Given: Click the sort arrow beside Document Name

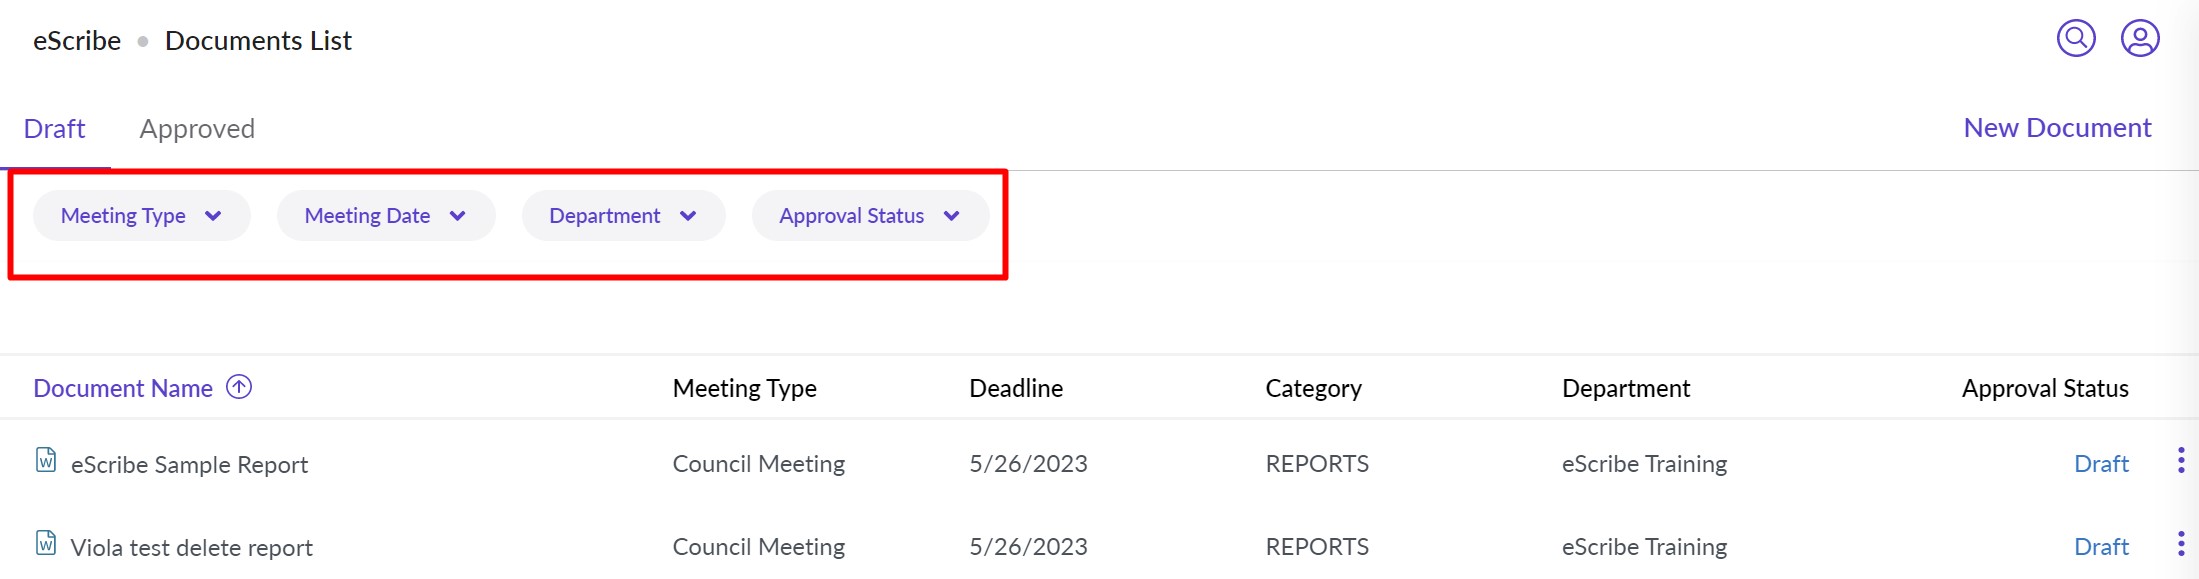Looking at the screenshot, I should point(239,387).
